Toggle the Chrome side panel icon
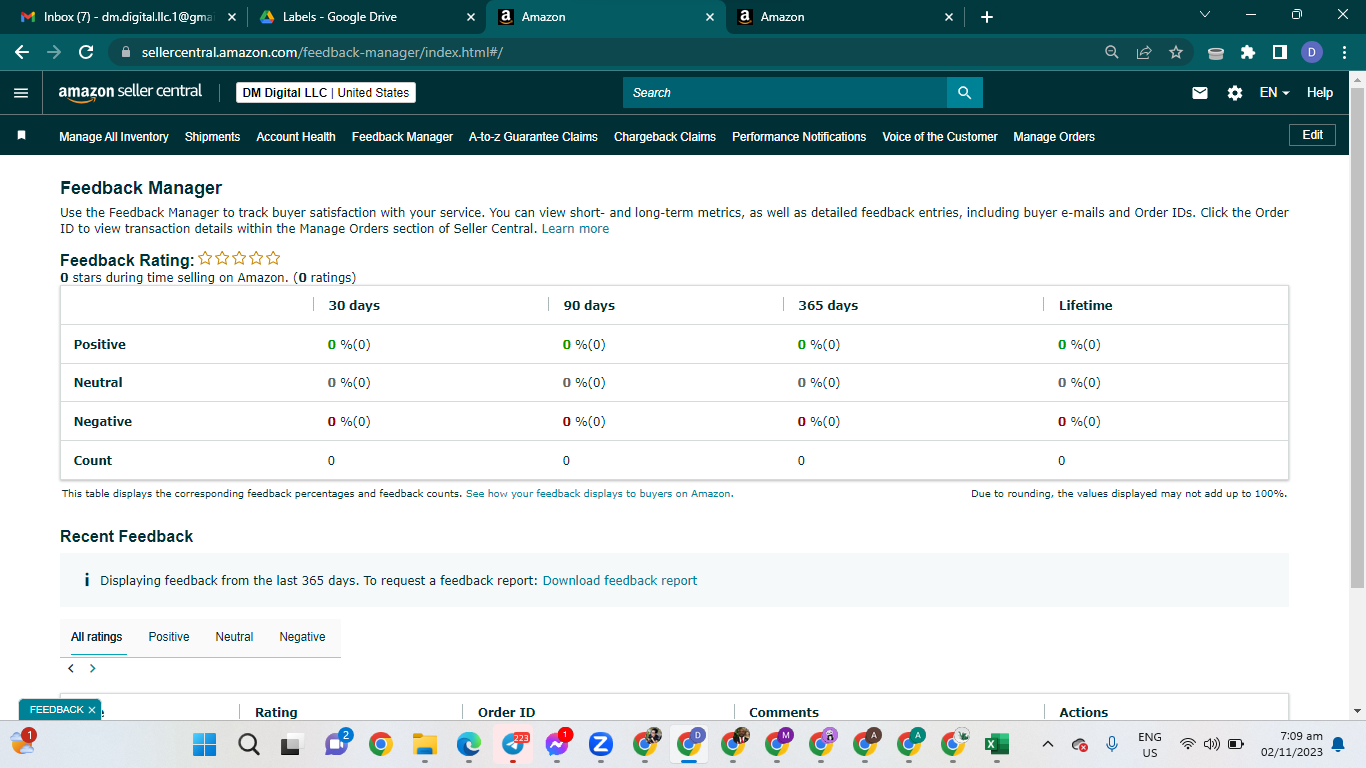The image size is (1366, 768). [1280, 52]
